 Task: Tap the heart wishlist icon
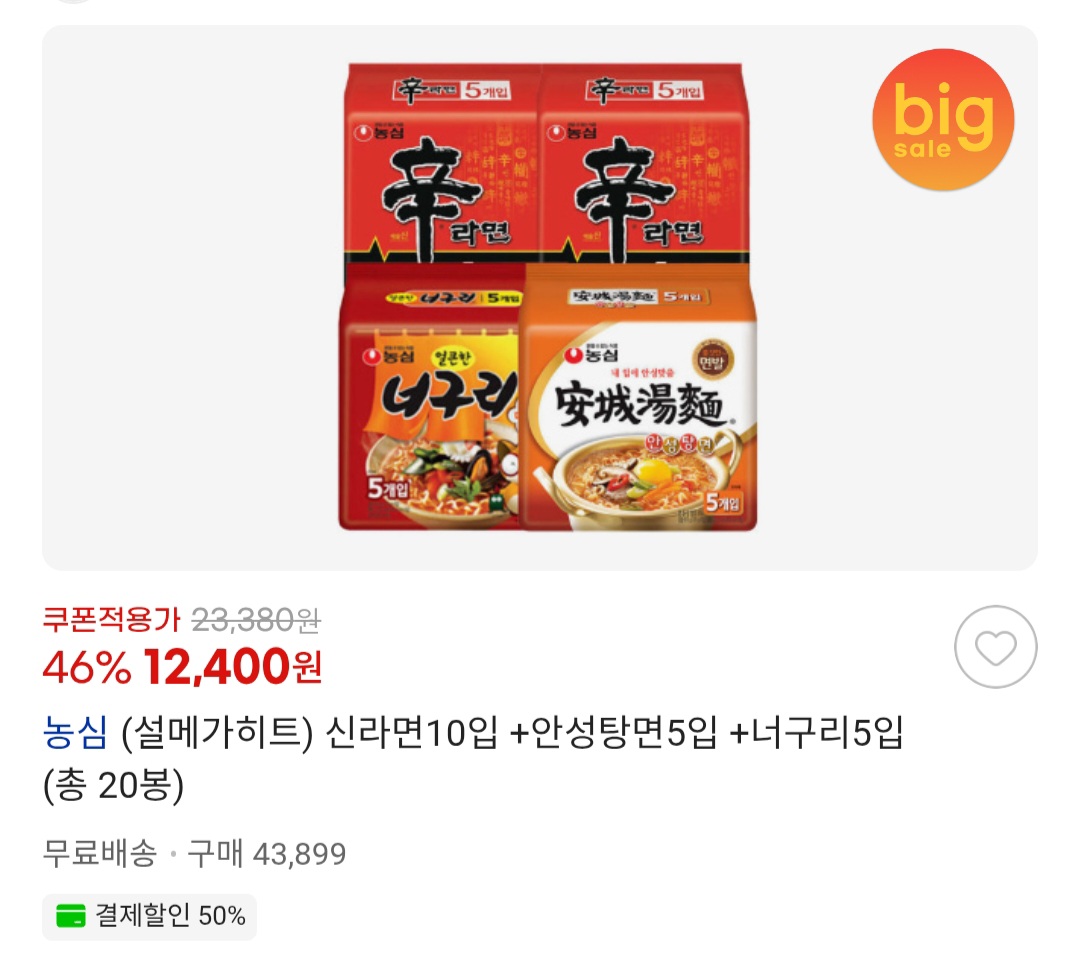click(995, 646)
